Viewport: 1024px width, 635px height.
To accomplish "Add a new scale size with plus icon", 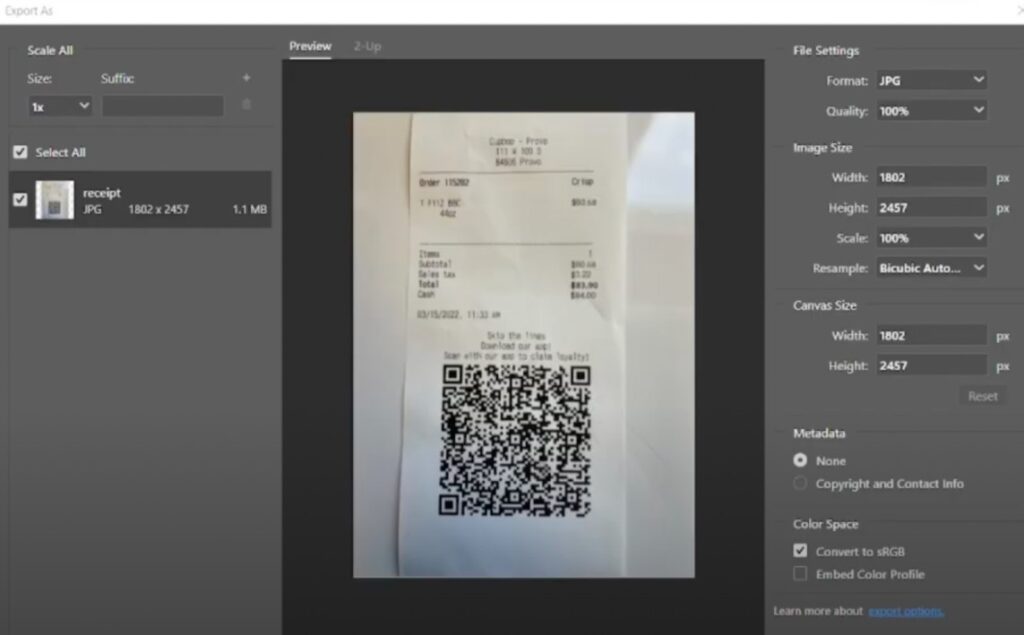I will pyautogui.click(x=246, y=78).
